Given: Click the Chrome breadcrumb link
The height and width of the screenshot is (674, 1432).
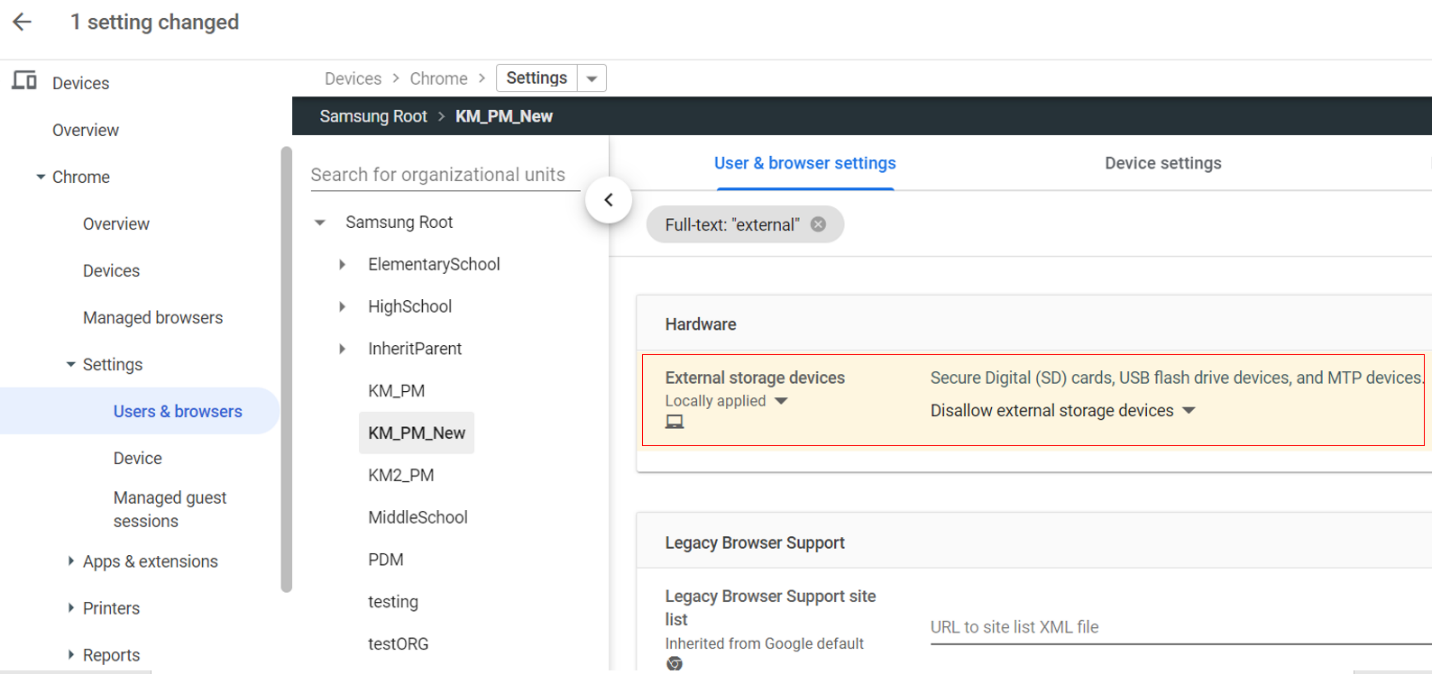Looking at the screenshot, I should click(438, 79).
